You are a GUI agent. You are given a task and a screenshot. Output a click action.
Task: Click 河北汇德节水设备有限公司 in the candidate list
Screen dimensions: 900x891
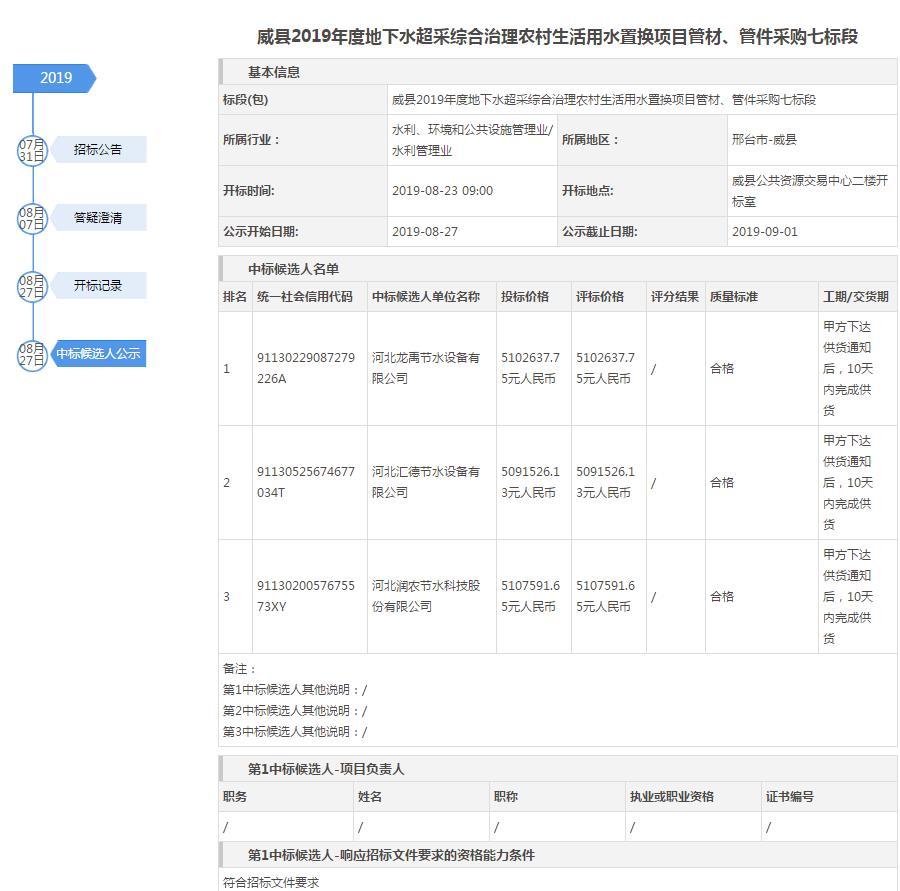(426, 482)
